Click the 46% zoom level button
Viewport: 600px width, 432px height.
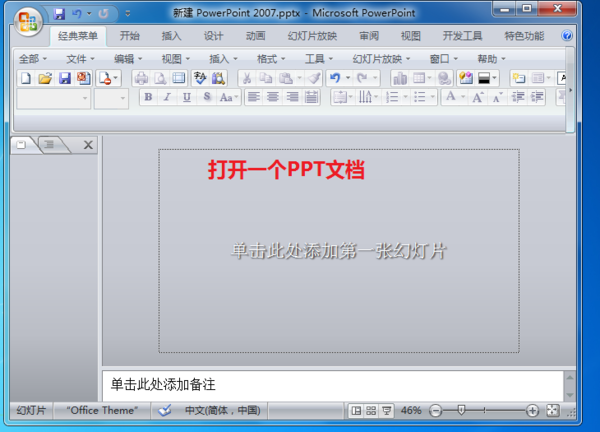(411, 411)
